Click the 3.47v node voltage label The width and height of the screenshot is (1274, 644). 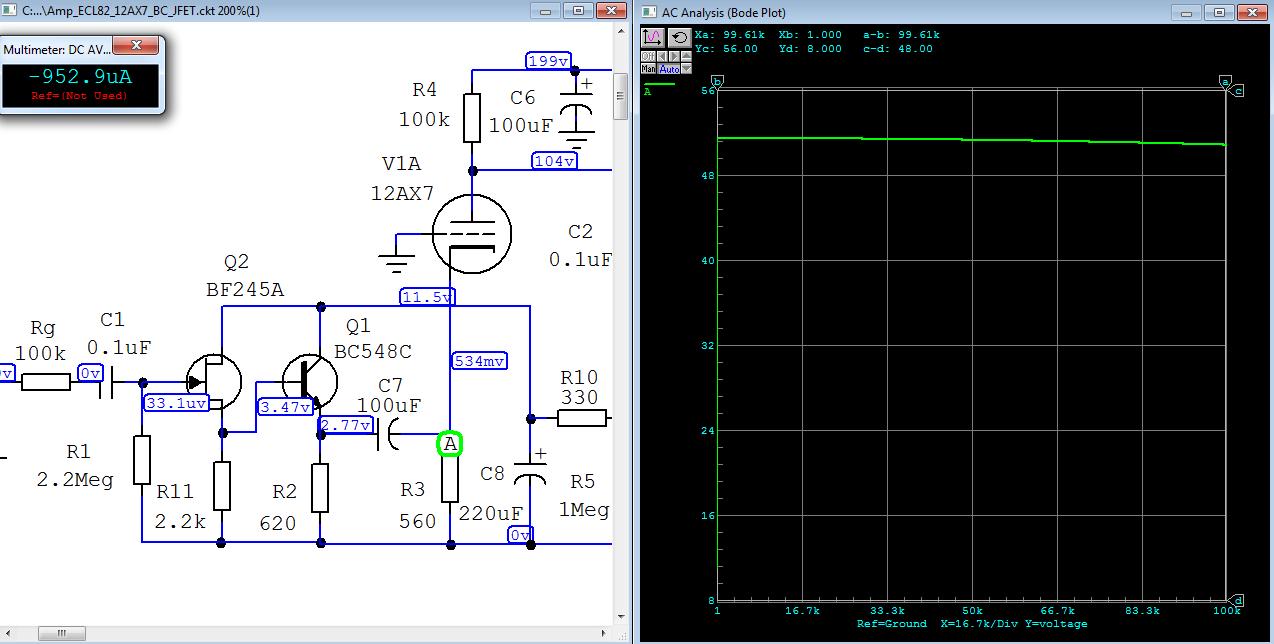(x=285, y=407)
